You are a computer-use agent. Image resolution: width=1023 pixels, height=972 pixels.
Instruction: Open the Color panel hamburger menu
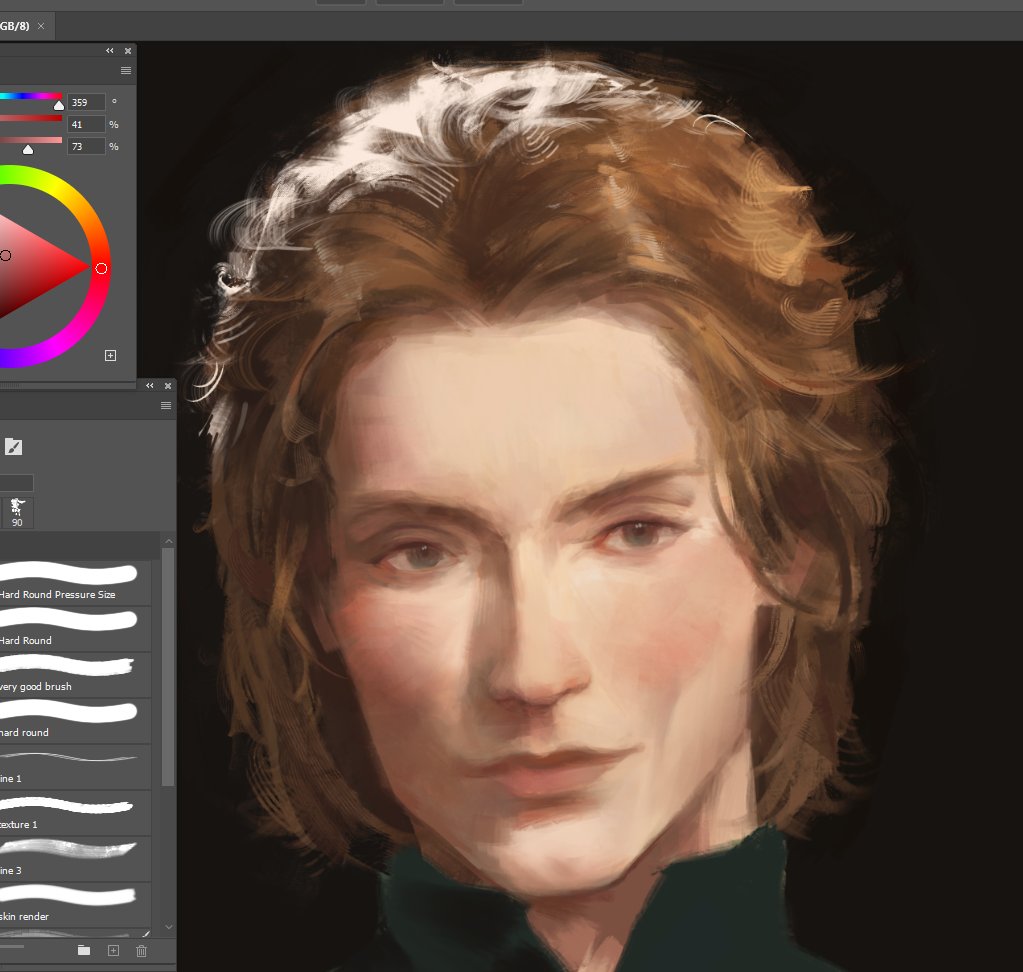tap(126, 70)
